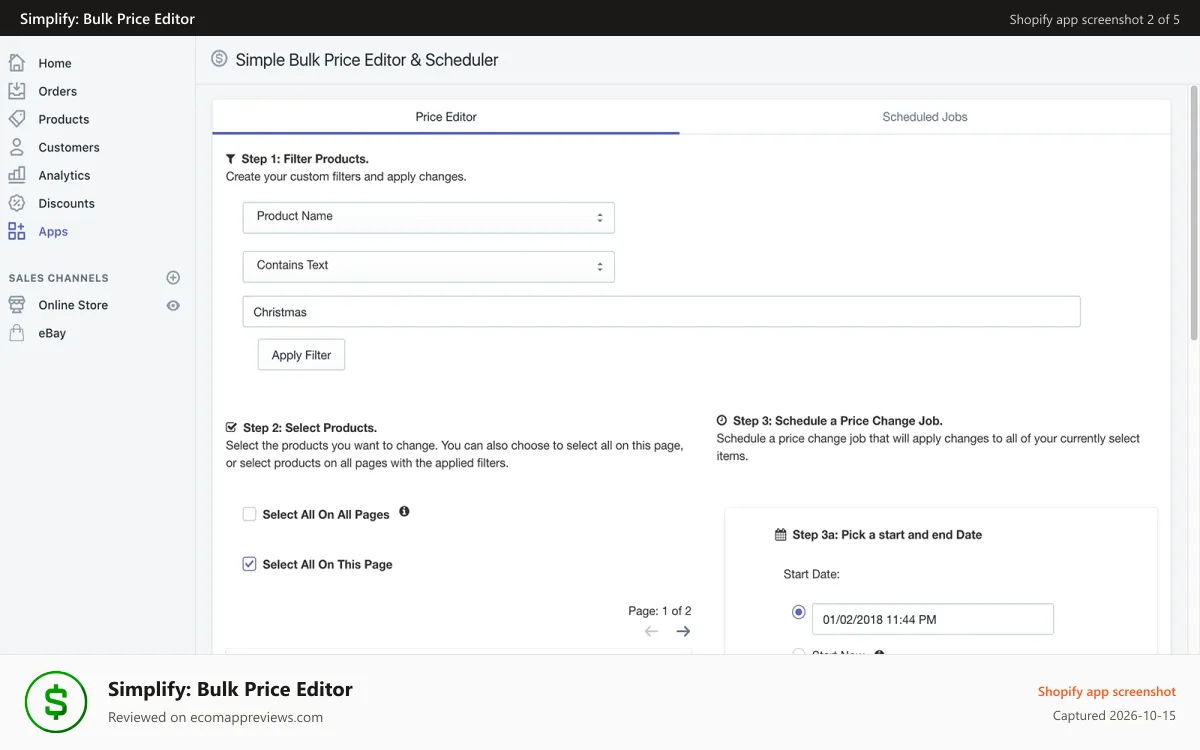
Task: Click the calendar icon at Step 3a
Action: click(x=781, y=535)
